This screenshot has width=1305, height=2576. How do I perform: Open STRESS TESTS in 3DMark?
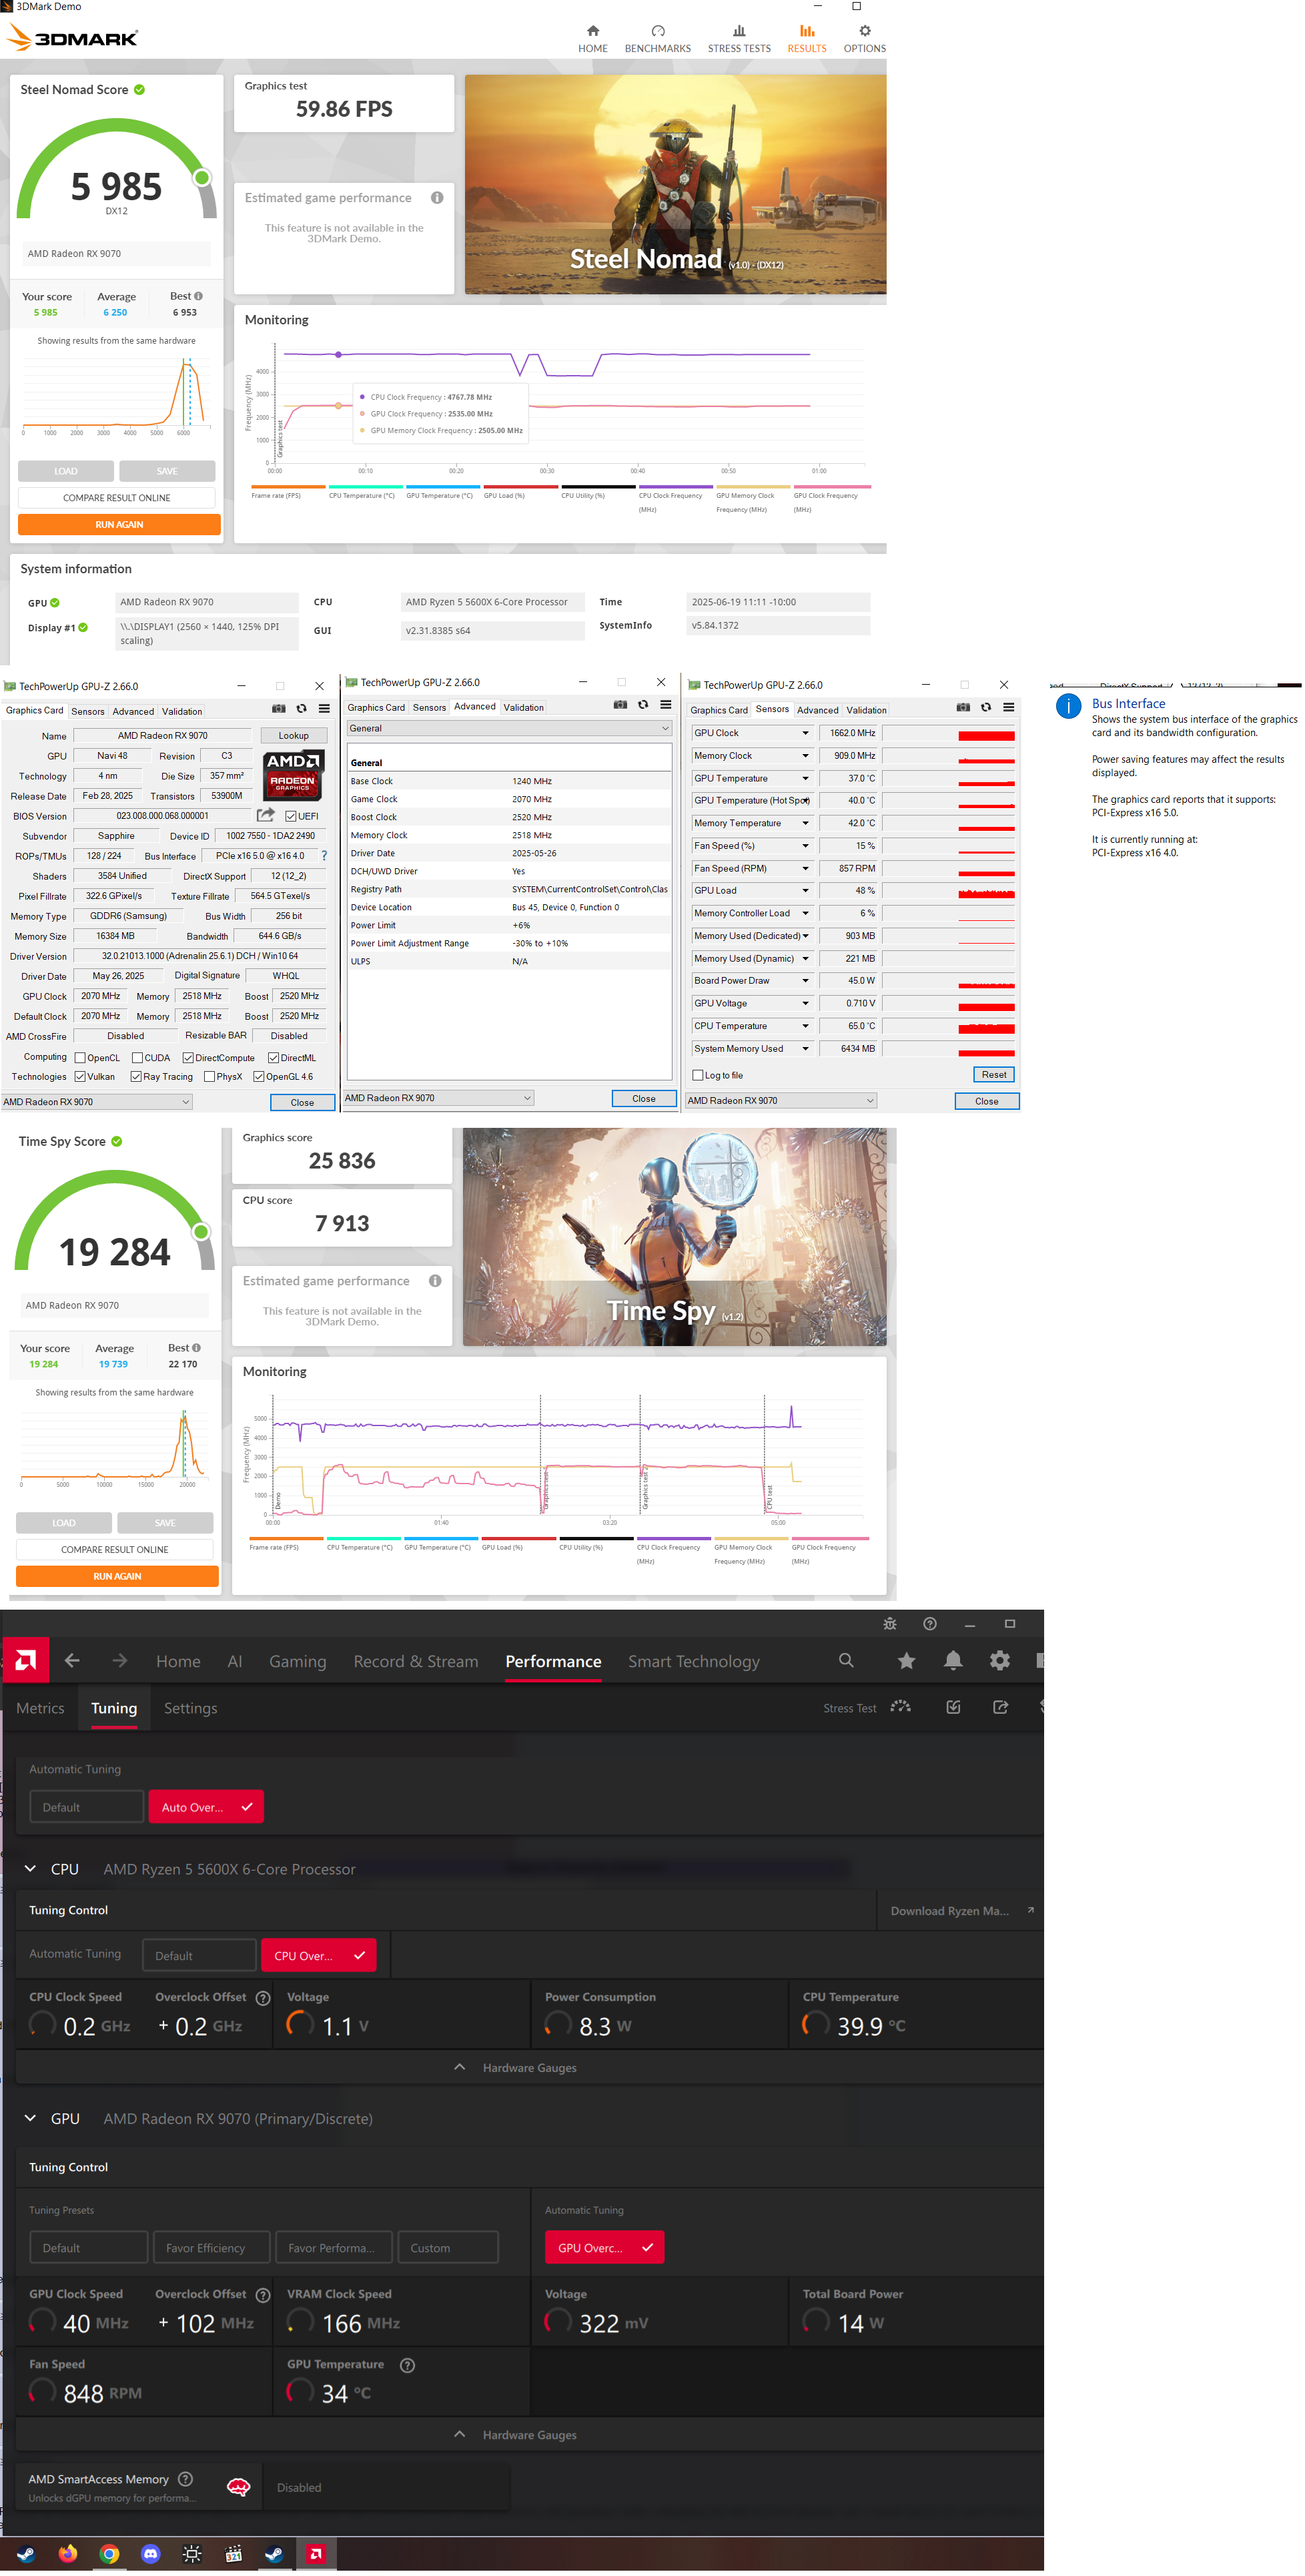[739, 39]
